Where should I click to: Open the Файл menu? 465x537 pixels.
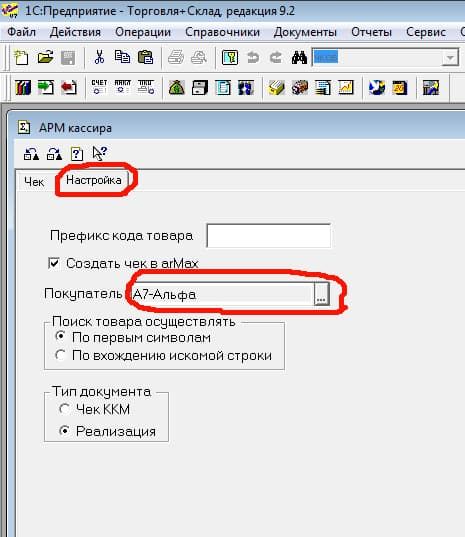click(x=21, y=32)
